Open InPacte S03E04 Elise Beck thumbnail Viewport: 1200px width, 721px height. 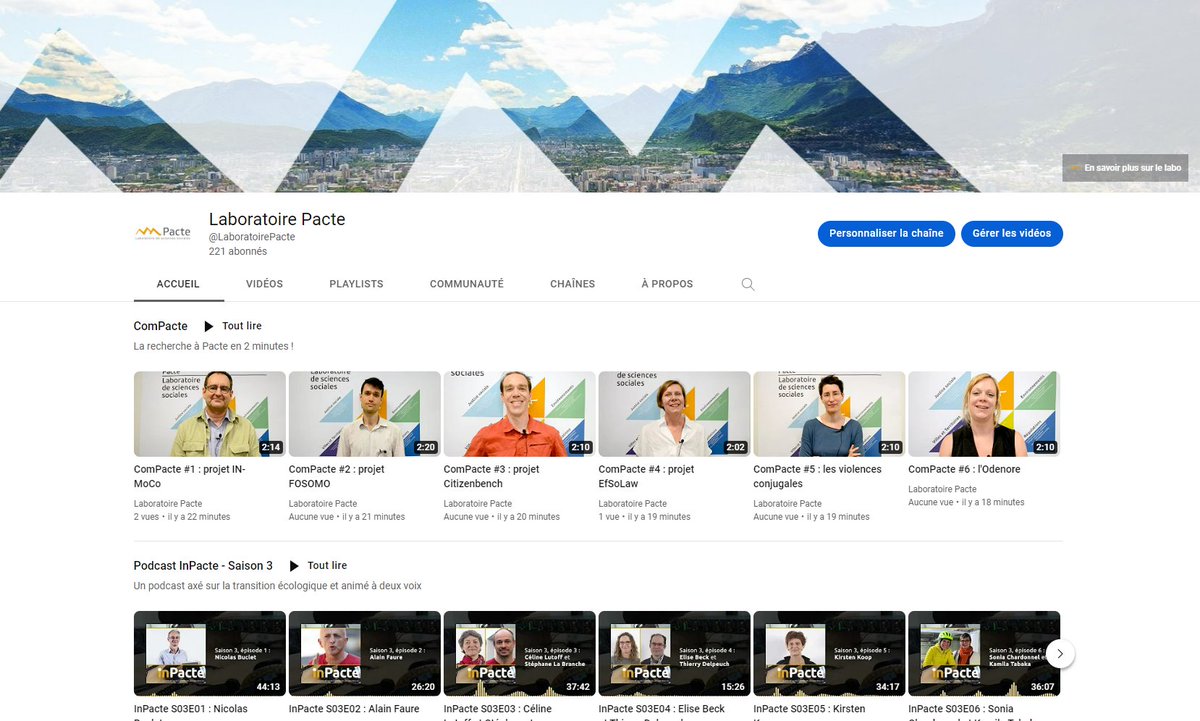click(675, 654)
